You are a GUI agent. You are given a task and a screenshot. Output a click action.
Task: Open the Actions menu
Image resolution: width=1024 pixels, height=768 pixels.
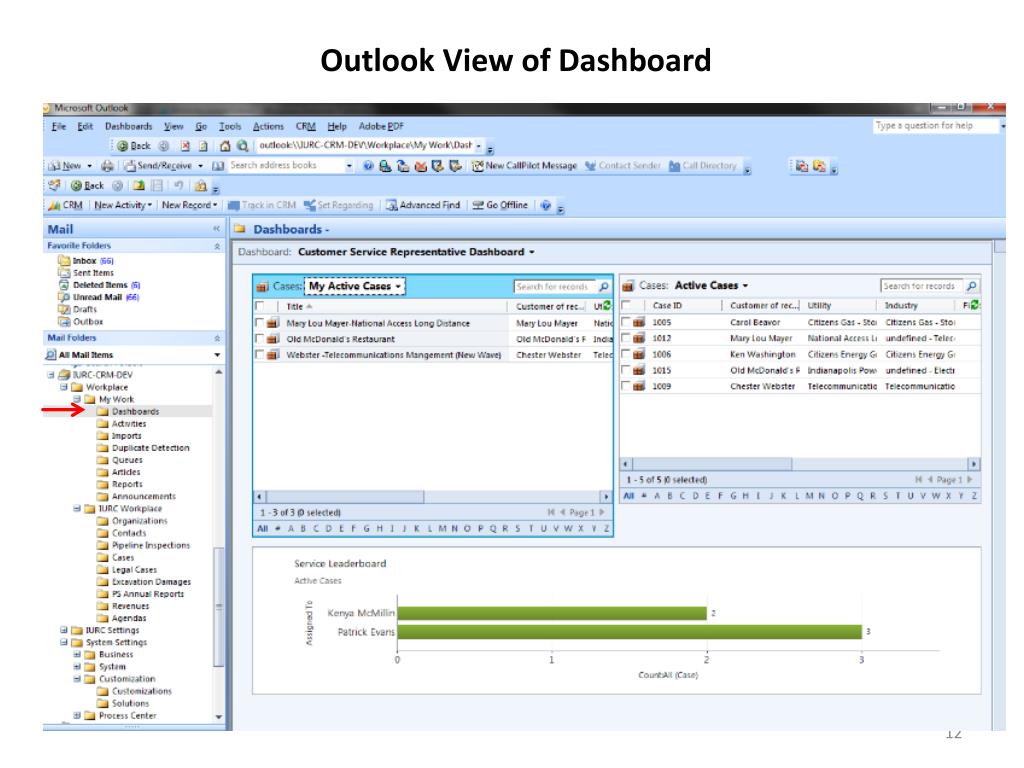point(268,126)
